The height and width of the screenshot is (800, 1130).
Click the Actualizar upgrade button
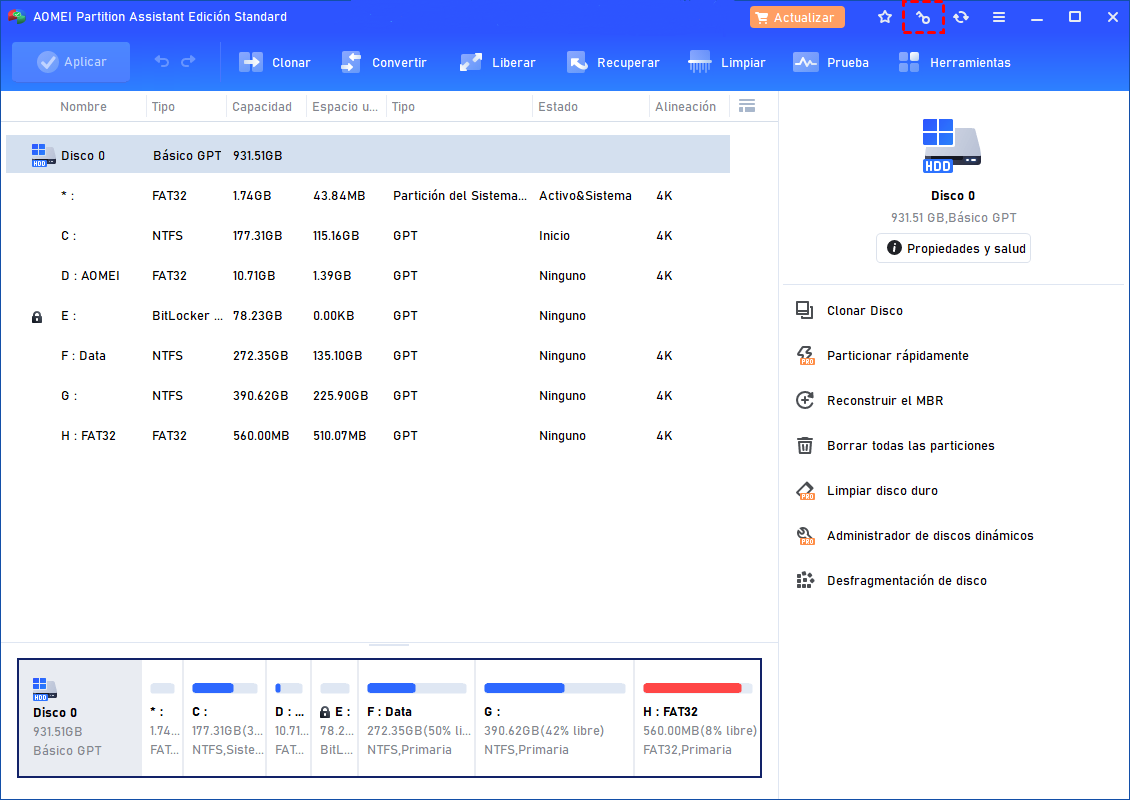click(797, 17)
